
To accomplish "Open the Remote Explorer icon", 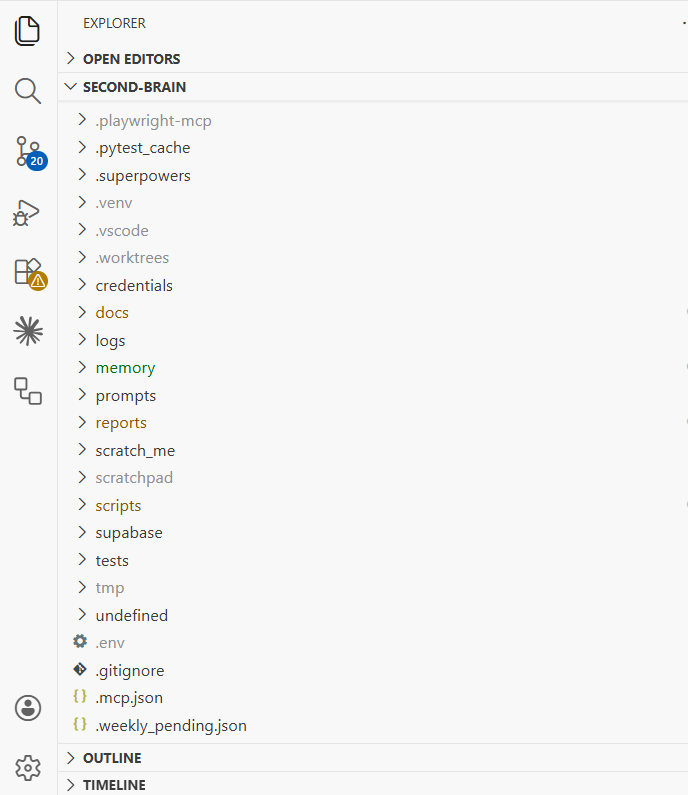I will [28, 391].
